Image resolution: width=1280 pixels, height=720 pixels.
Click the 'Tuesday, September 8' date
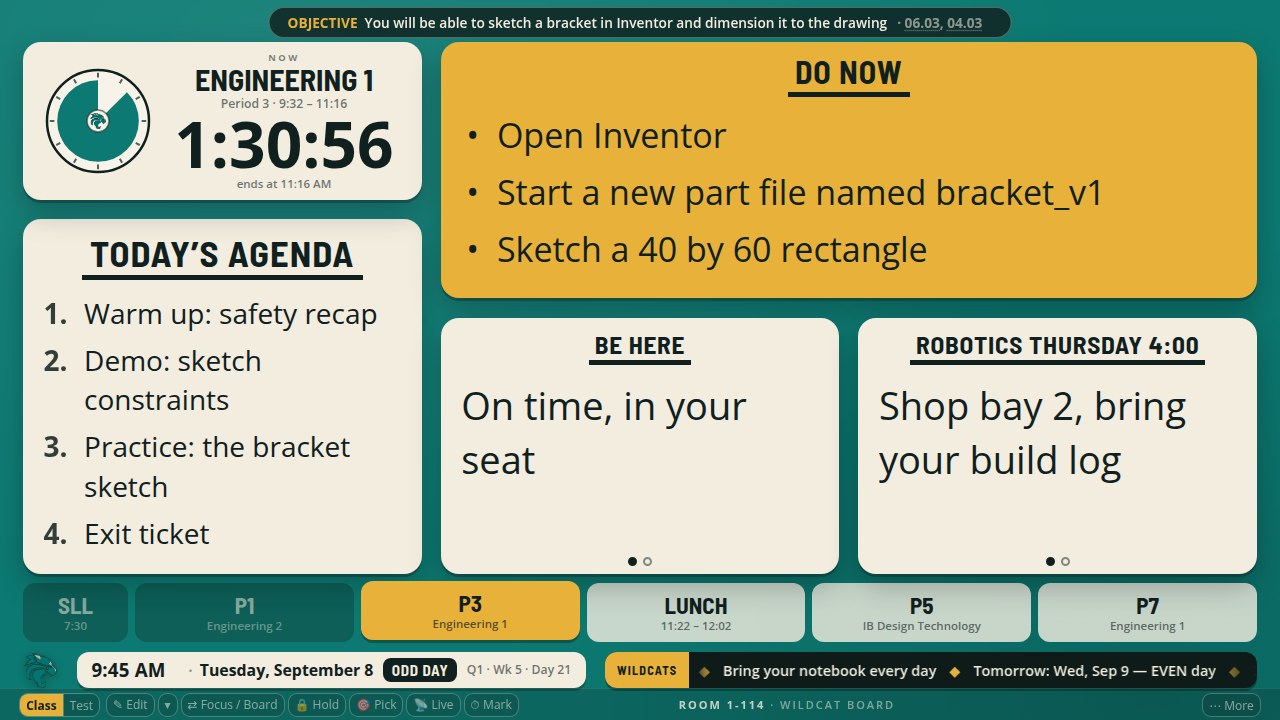[x=286, y=670]
